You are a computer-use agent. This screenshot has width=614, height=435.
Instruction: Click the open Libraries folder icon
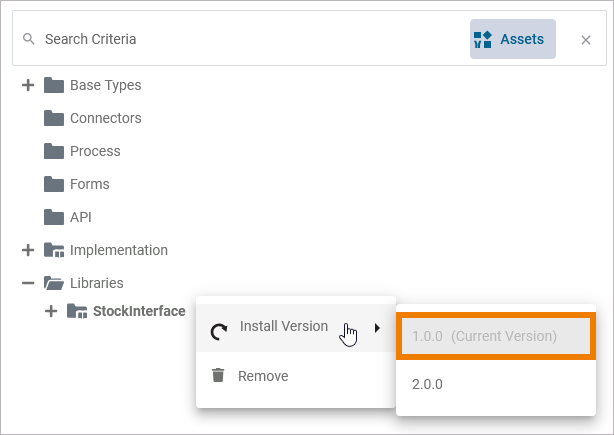coord(54,283)
